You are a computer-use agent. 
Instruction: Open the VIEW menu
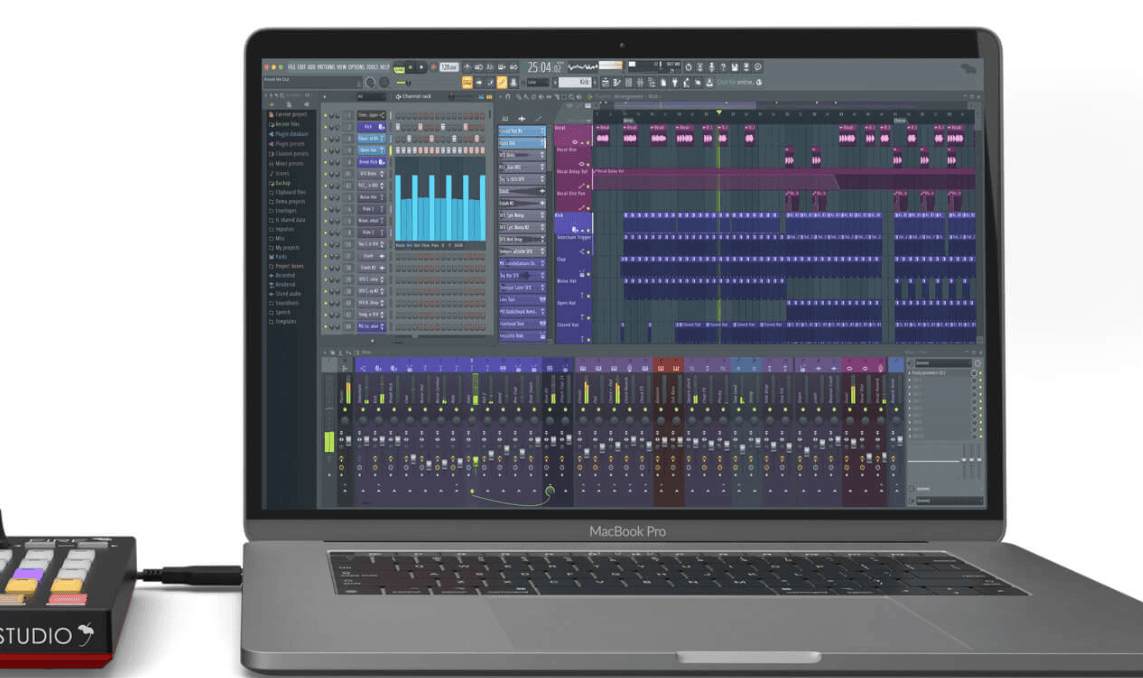coord(341,67)
